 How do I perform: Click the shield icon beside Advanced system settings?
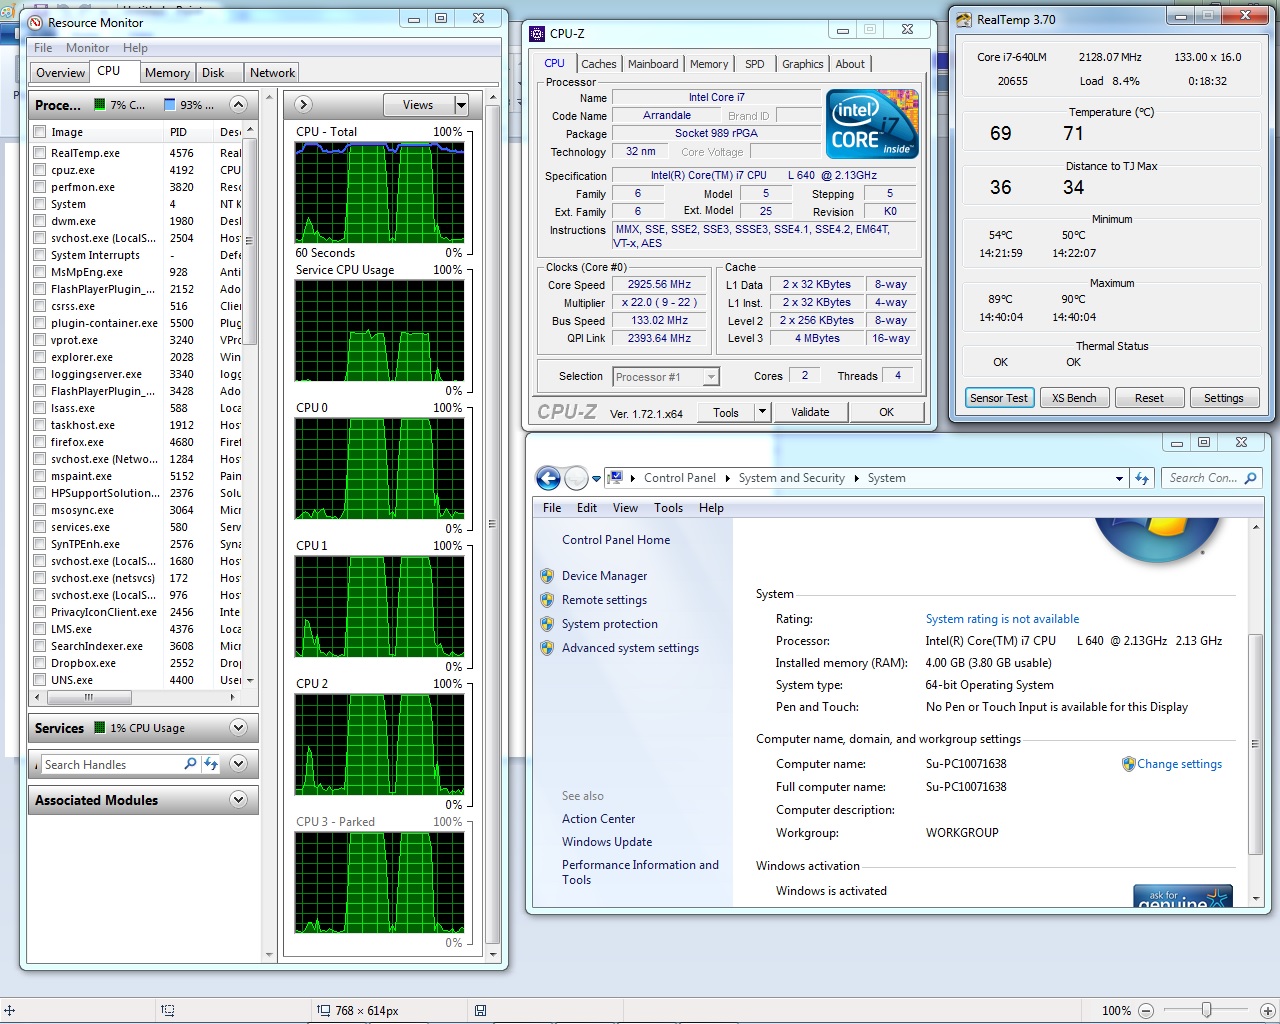(x=547, y=648)
